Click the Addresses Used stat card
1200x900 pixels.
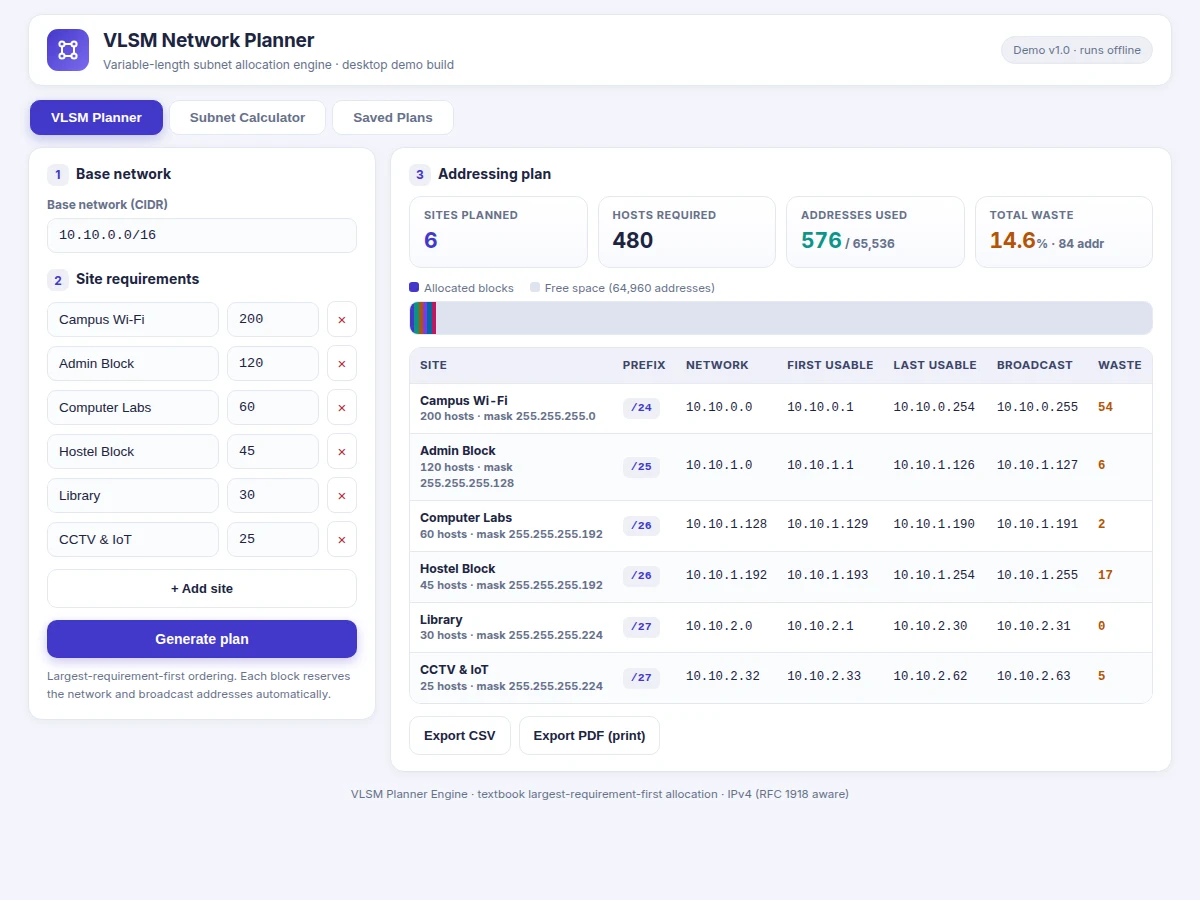(876, 232)
